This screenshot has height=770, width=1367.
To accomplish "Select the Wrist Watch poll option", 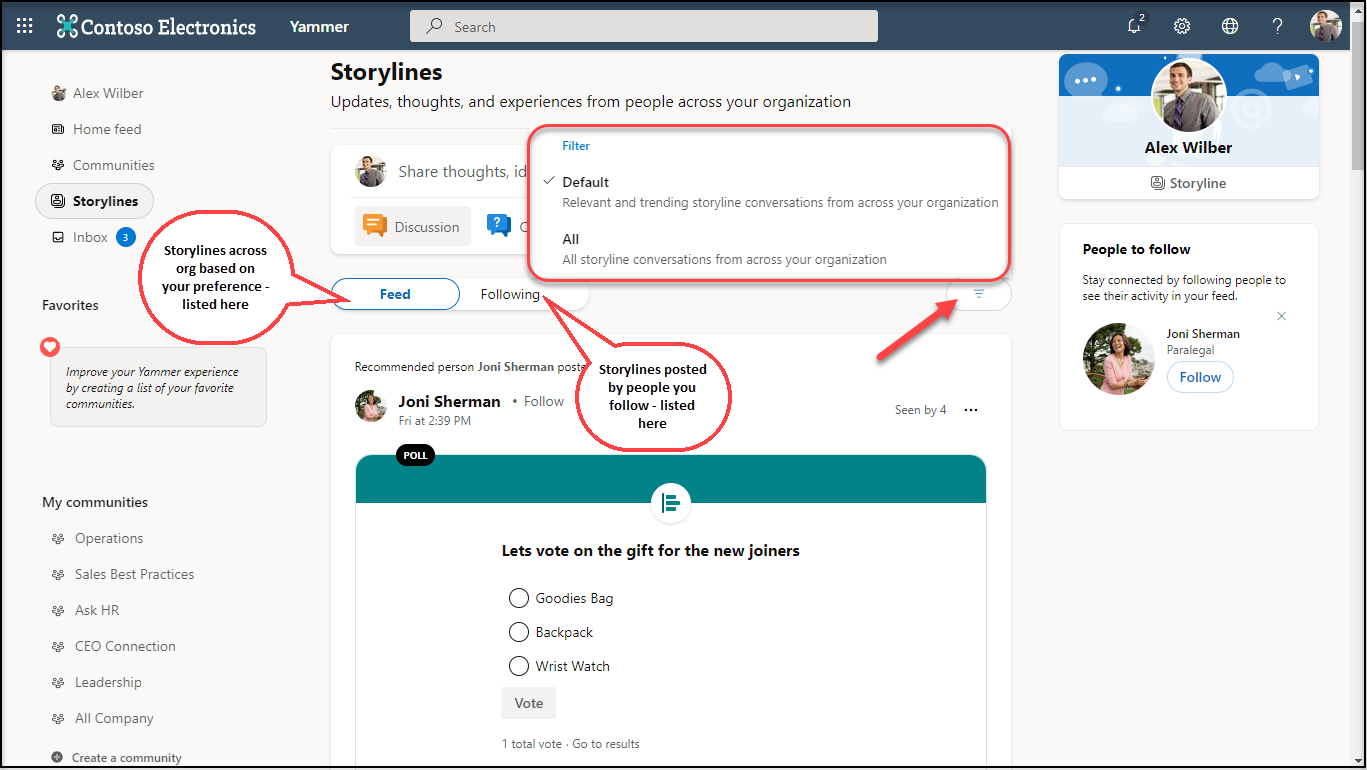I will click(x=518, y=666).
